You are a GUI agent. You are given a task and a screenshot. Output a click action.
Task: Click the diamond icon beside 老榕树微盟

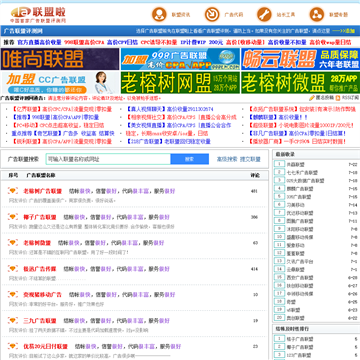pos(13,243)
